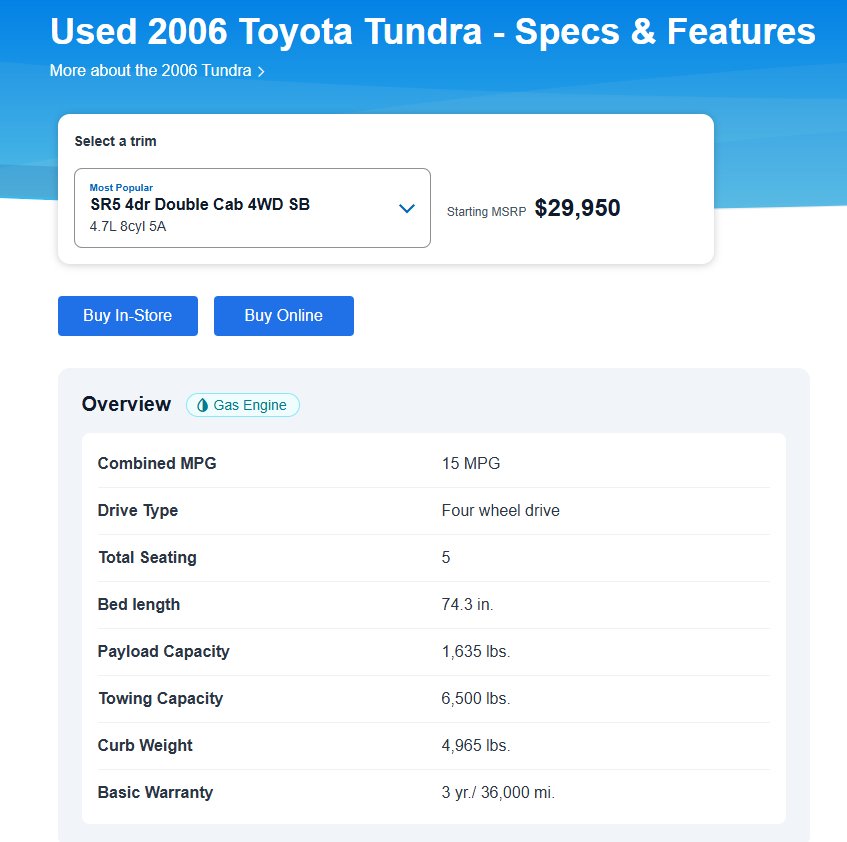Select the Drive Type row label
The image size is (847, 842).
point(138,511)
